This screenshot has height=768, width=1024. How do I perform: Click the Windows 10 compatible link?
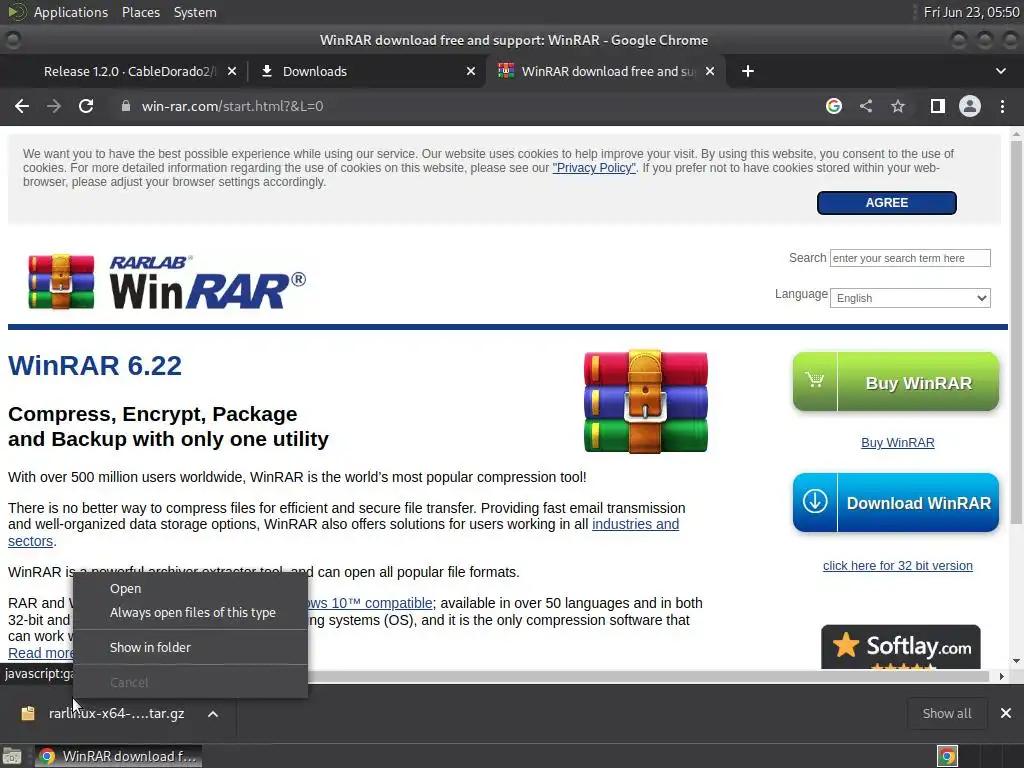coord(370,603)
